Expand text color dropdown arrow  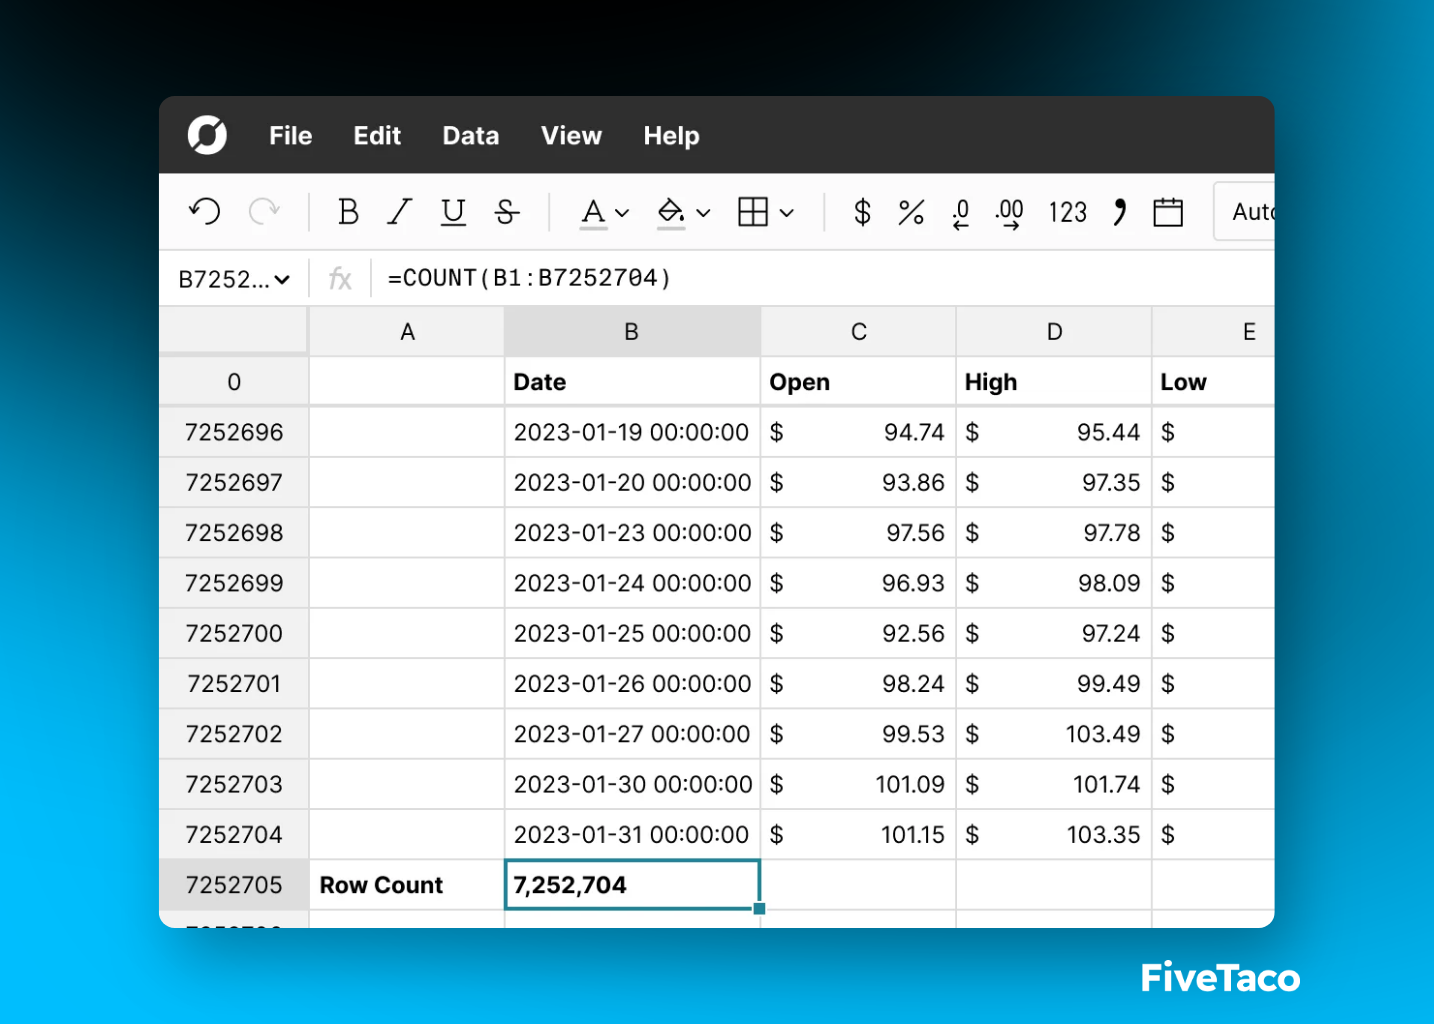(x=622, y=213)
